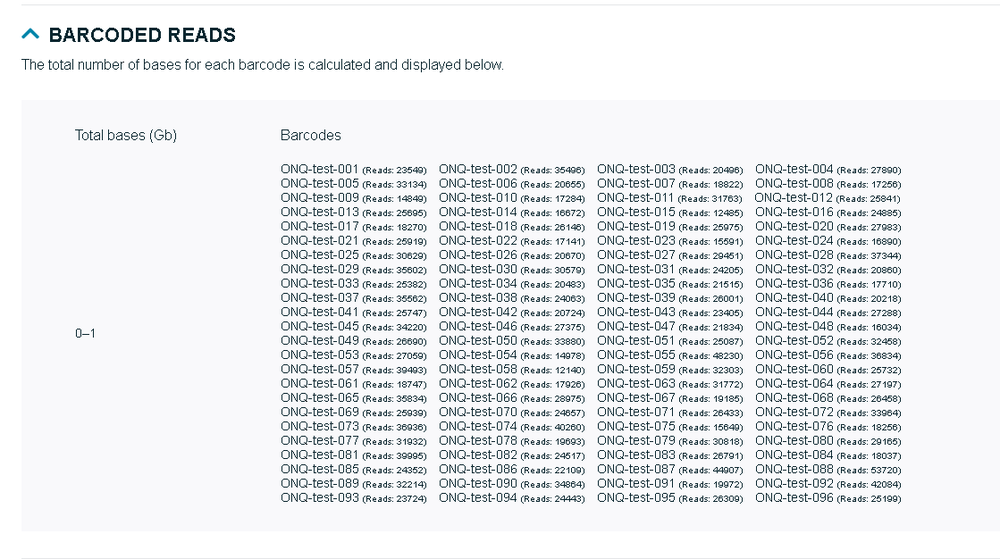Screen dimensions: 1000x559
Task: Select the Total bases (Gb) column header
Action: [x=126, y=135]
